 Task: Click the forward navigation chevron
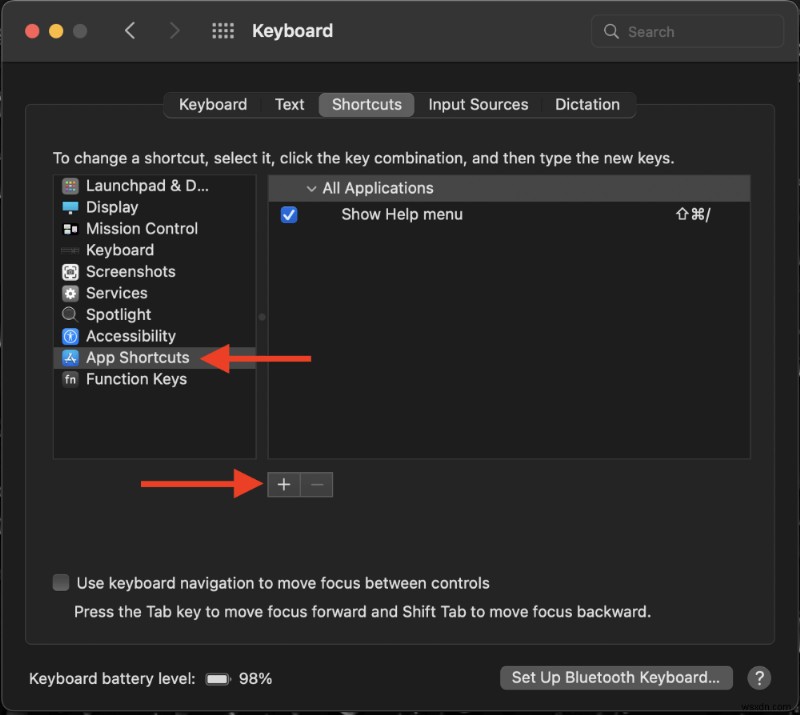[x=174, y=30]
